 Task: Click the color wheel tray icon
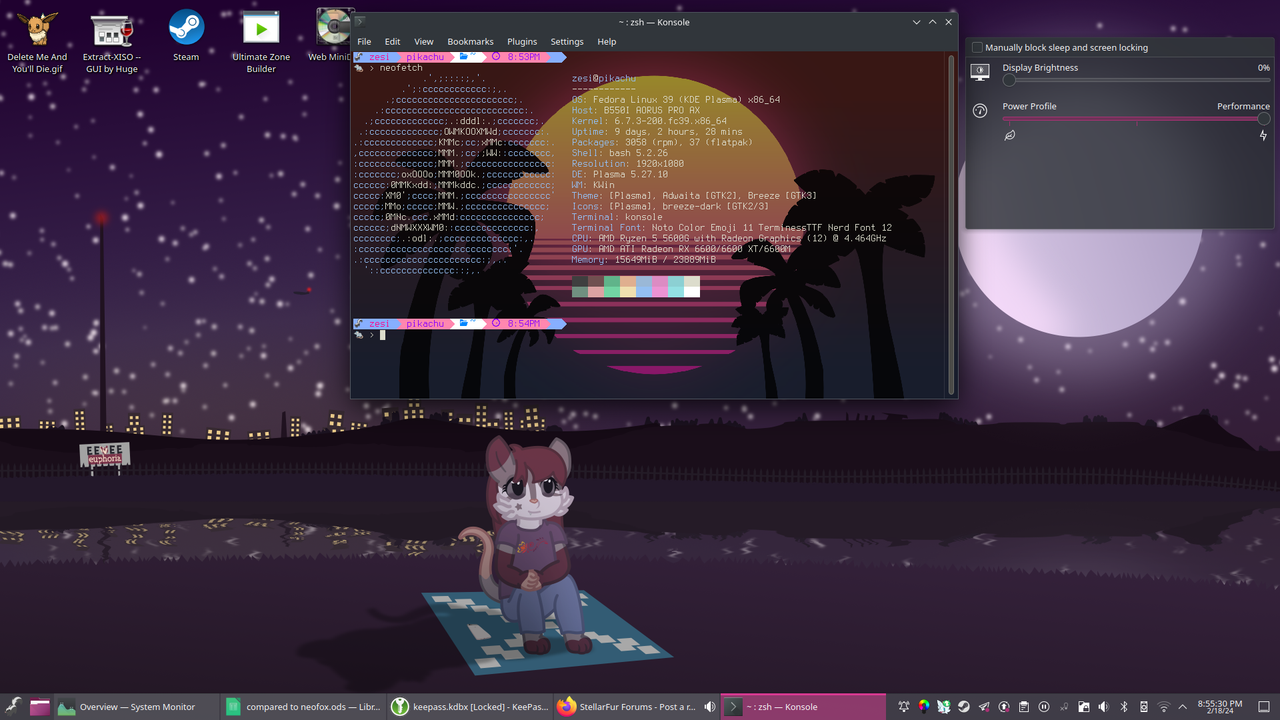[924, 707]
